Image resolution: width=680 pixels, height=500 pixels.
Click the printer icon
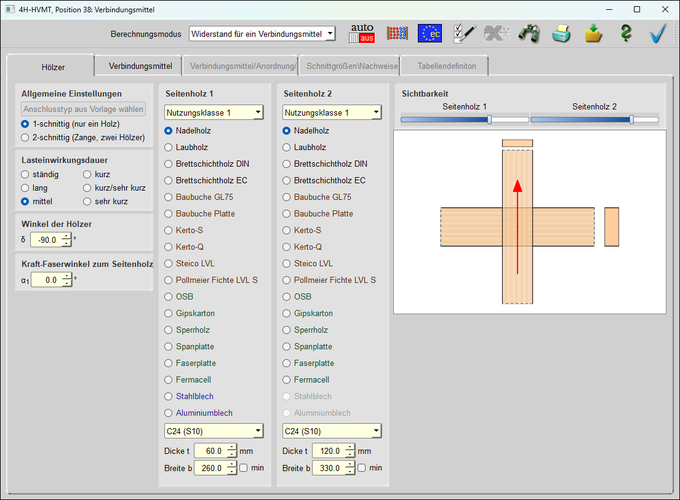[x=562, y=34]
